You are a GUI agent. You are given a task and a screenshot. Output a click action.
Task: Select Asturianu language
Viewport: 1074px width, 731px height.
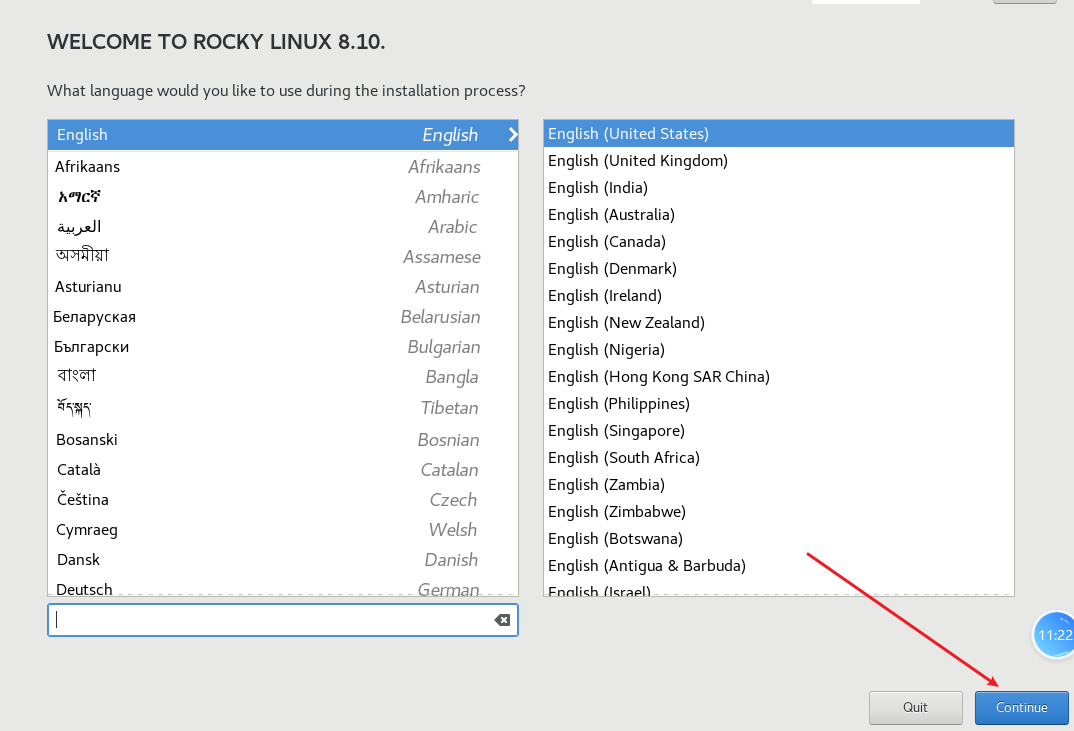point(283,287)
